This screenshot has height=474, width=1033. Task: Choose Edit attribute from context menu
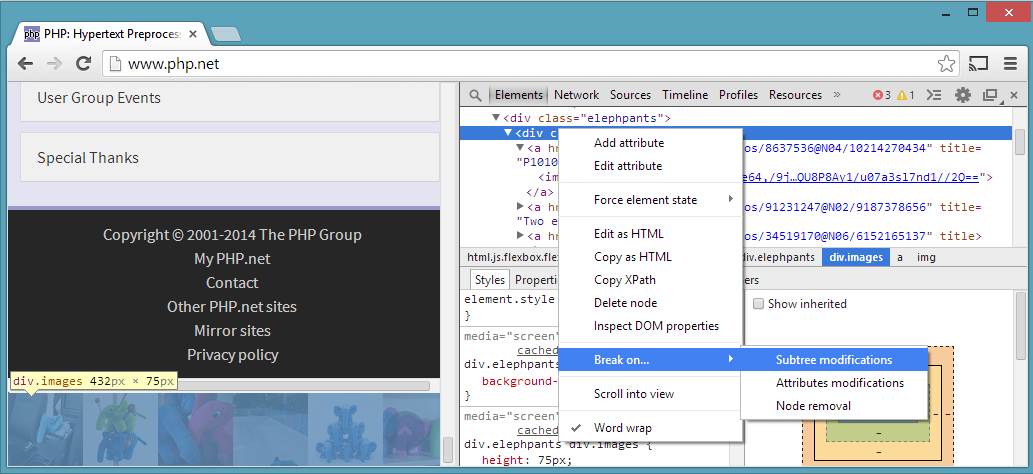(651, 166)
